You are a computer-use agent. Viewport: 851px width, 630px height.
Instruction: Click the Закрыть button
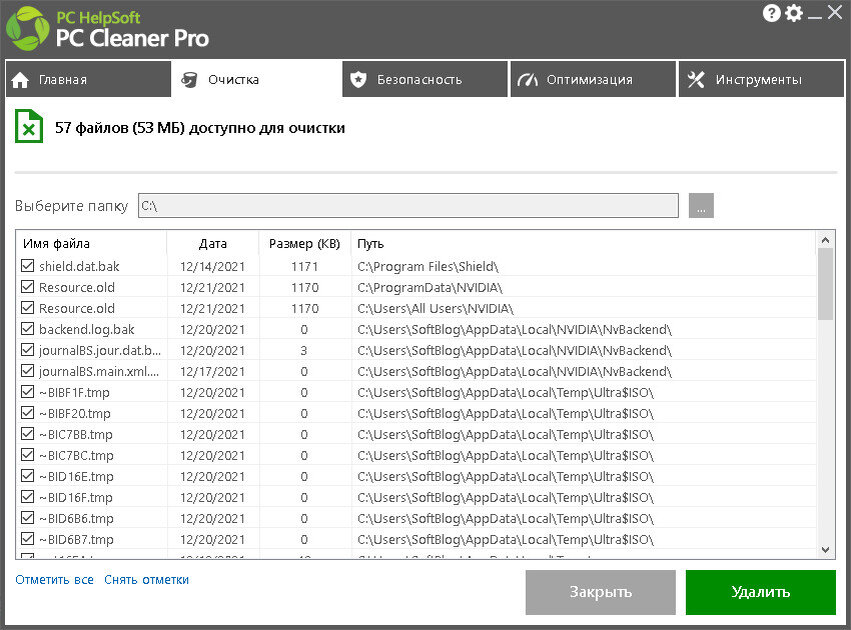pyautogui.click(x=600, y=592)
